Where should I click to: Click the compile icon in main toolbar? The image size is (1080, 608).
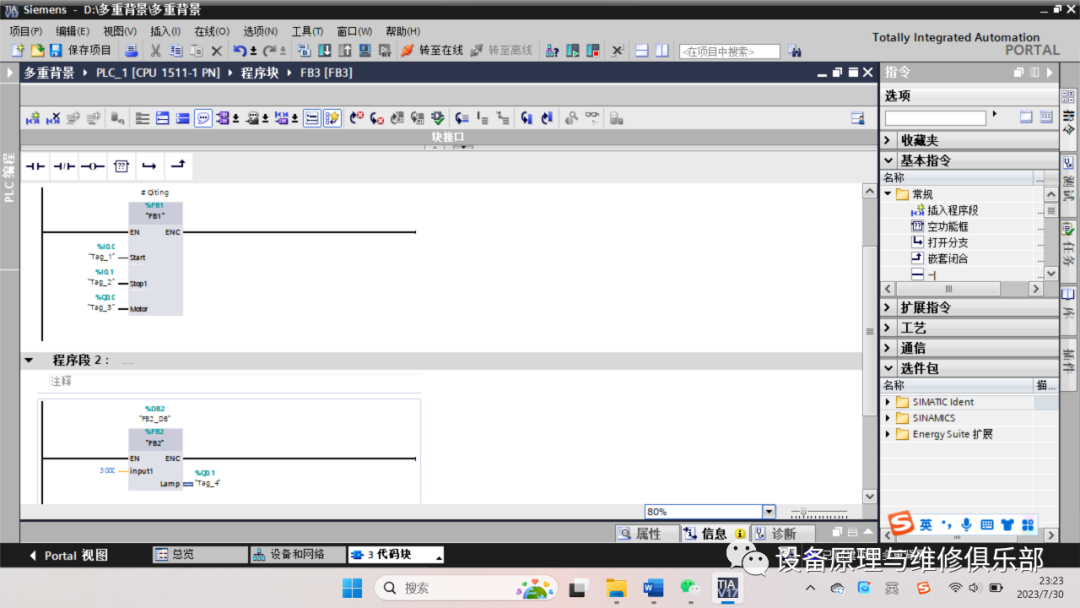tap(304, 50)
